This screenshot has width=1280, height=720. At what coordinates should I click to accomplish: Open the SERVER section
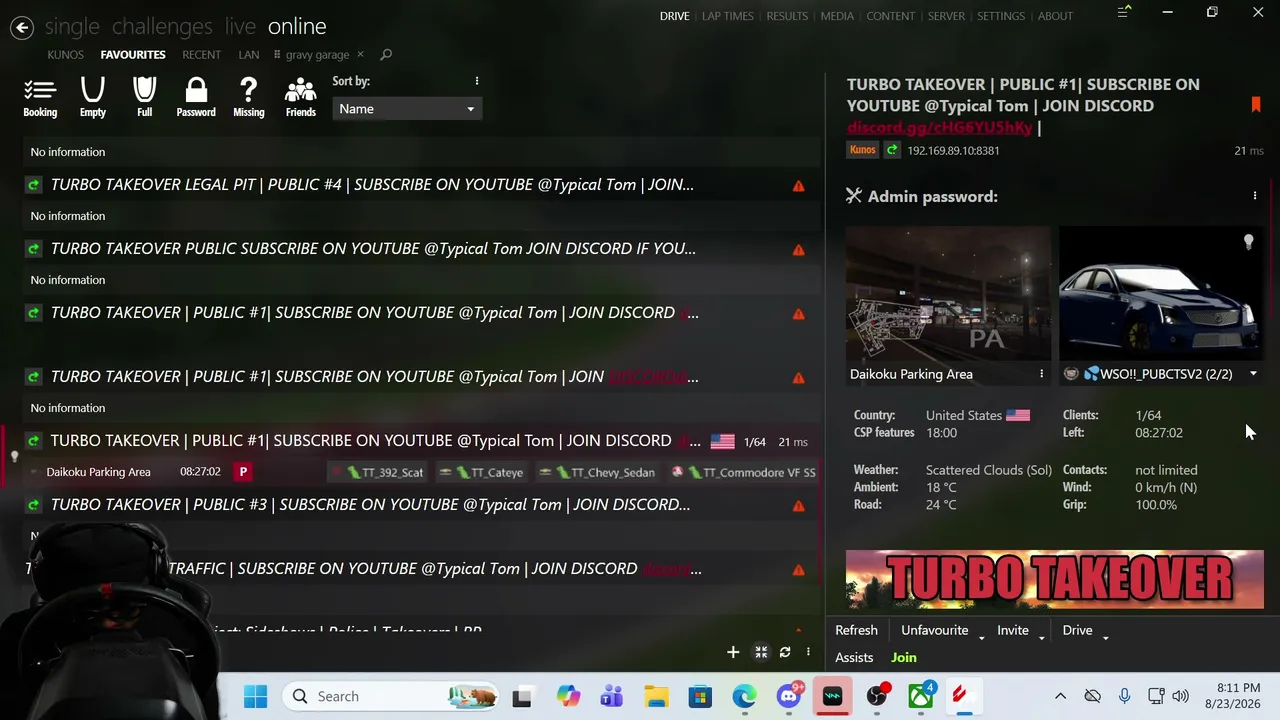(946, 16)
